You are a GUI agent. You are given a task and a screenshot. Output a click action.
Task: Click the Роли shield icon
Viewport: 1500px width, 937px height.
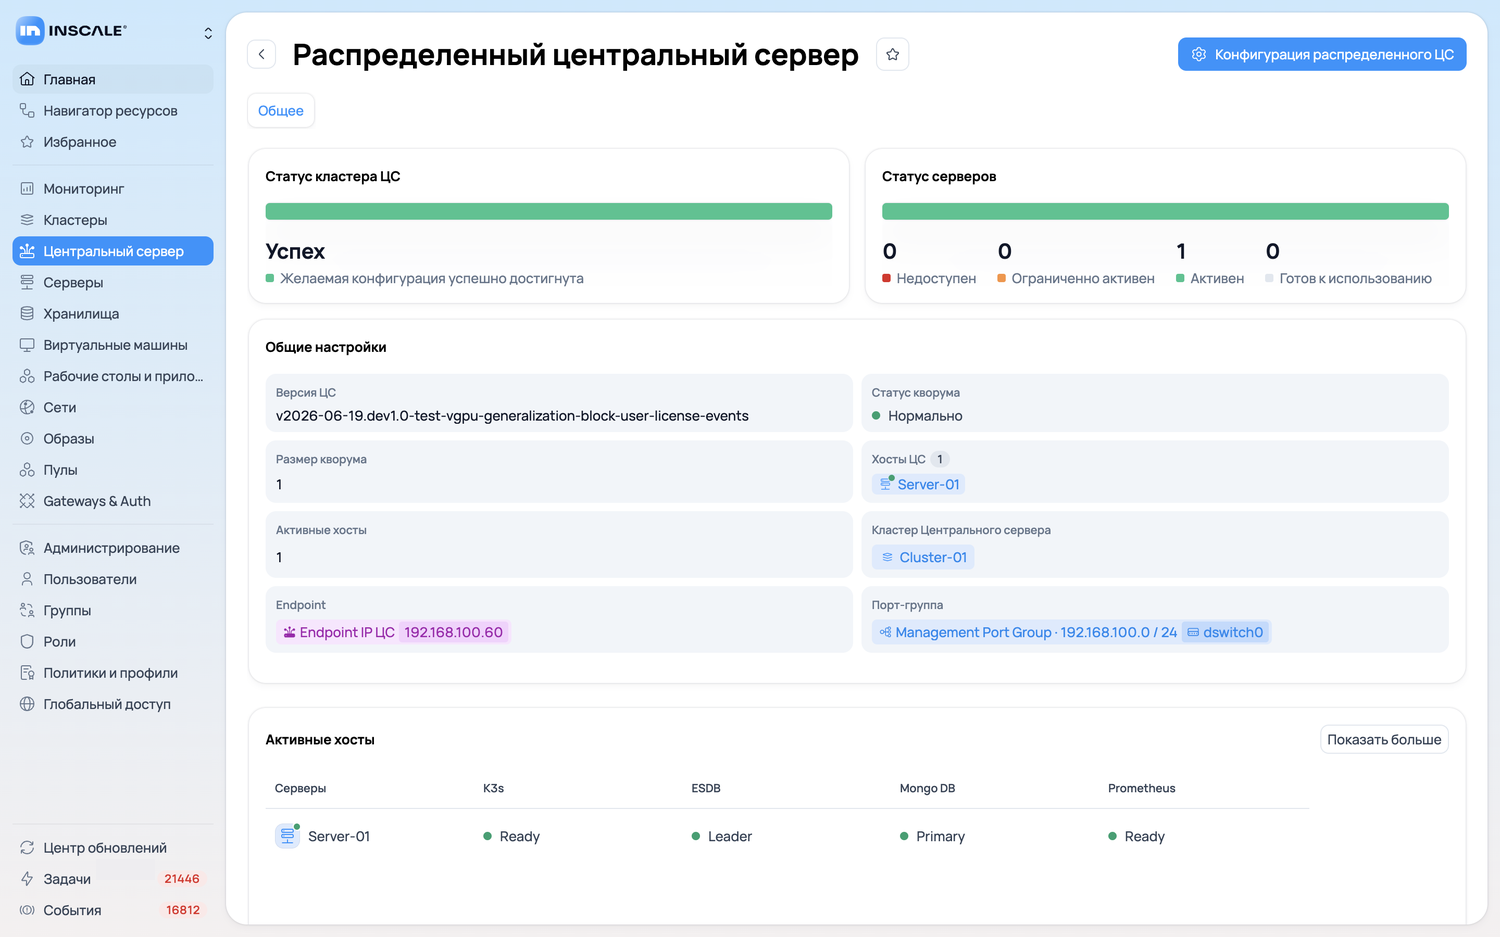click(x=27, y=642)
